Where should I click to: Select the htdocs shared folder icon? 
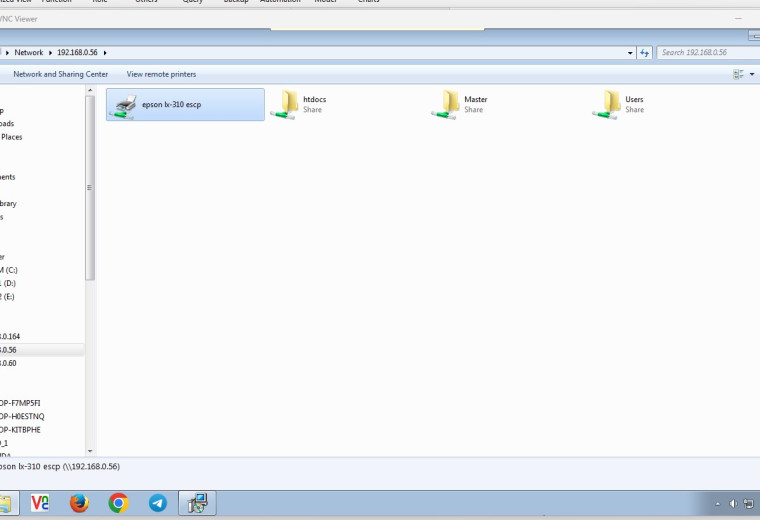point(284,105)
